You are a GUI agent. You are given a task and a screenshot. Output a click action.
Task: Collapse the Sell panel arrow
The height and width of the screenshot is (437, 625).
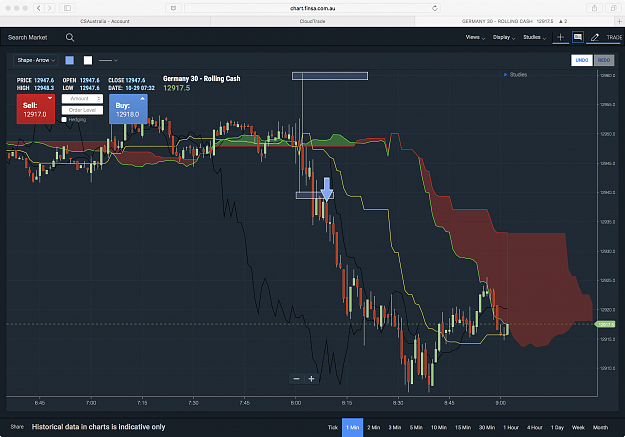(x=50, y=98)
